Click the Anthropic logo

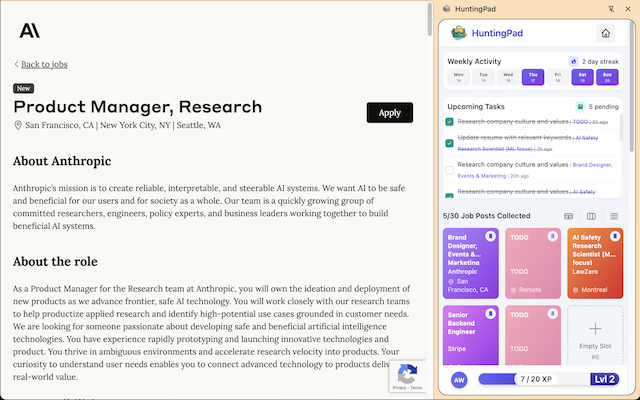tap(29, 30)
